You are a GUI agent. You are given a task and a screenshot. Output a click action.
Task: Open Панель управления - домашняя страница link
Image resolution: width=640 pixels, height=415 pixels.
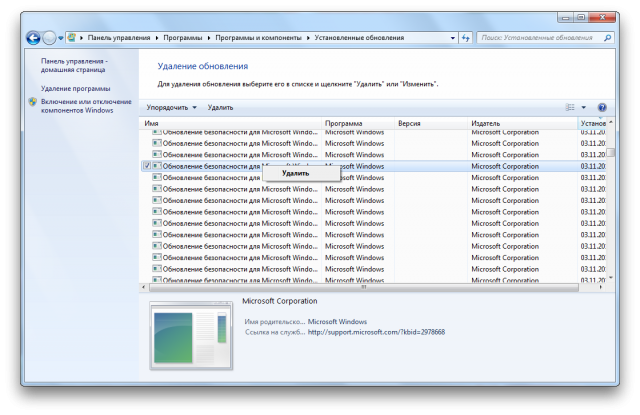point(74,65)
